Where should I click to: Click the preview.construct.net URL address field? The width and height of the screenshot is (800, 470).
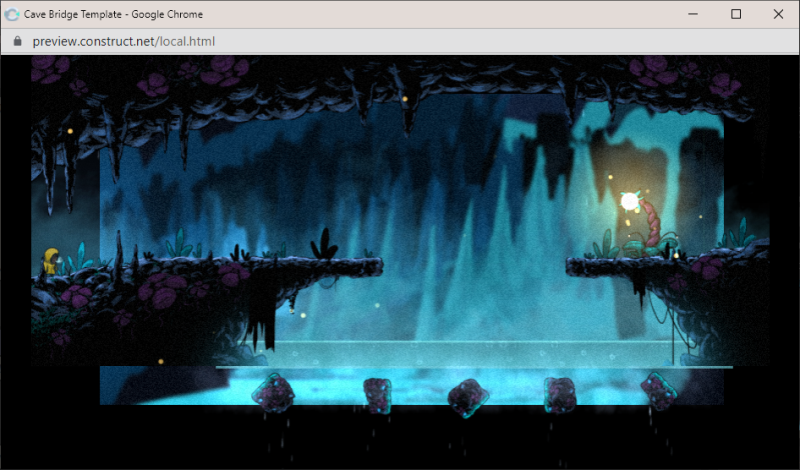tap(123, 41)
